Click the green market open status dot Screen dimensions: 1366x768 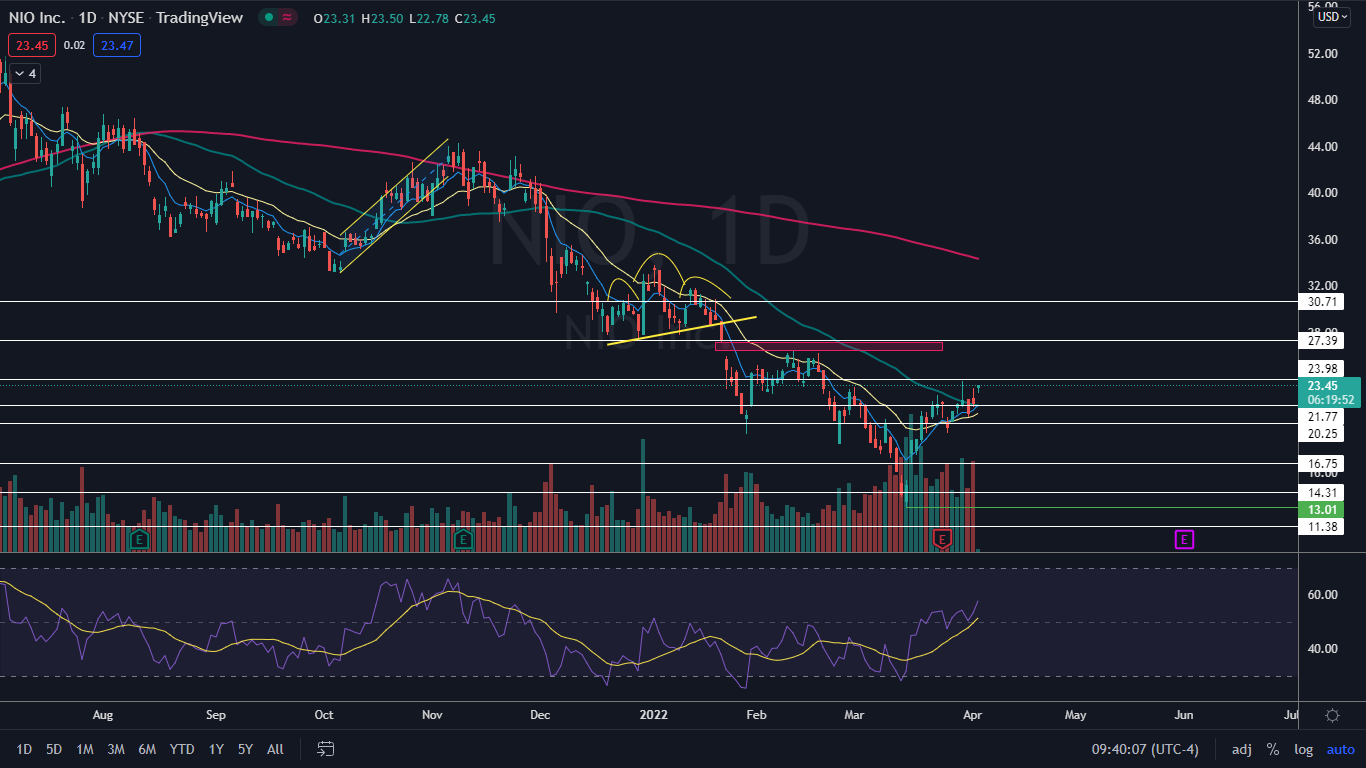tap(268, 18)
